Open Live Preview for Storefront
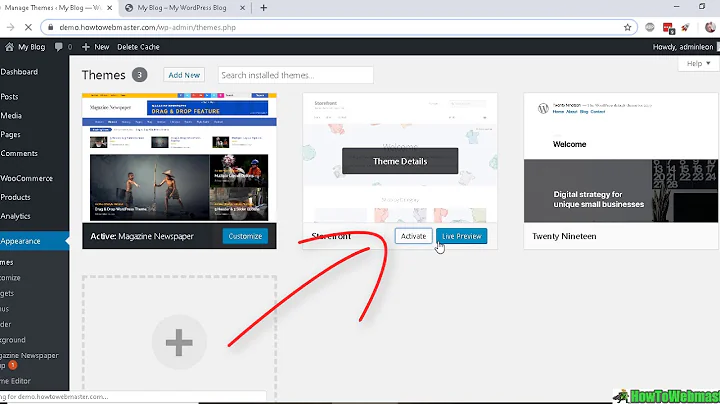This screenshot has width=720, height=404. click(461, 236)
